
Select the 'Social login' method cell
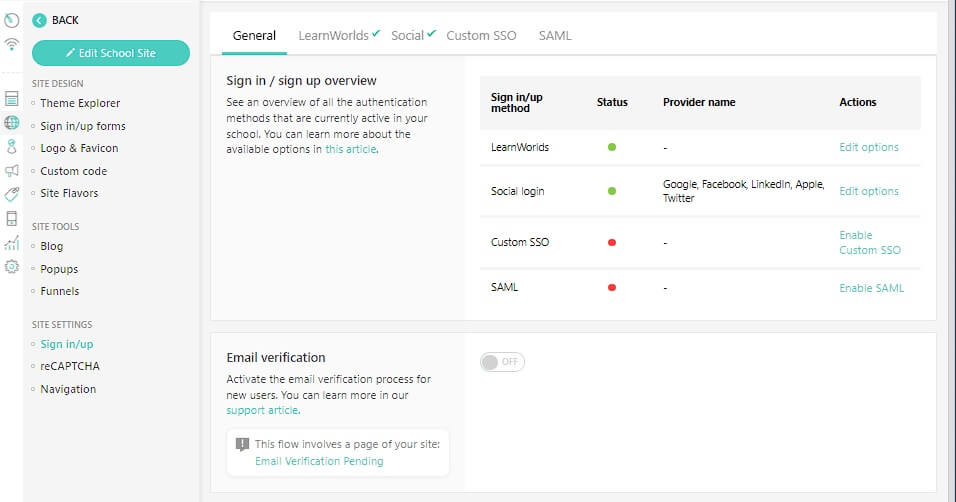click(x=518, y=191)
